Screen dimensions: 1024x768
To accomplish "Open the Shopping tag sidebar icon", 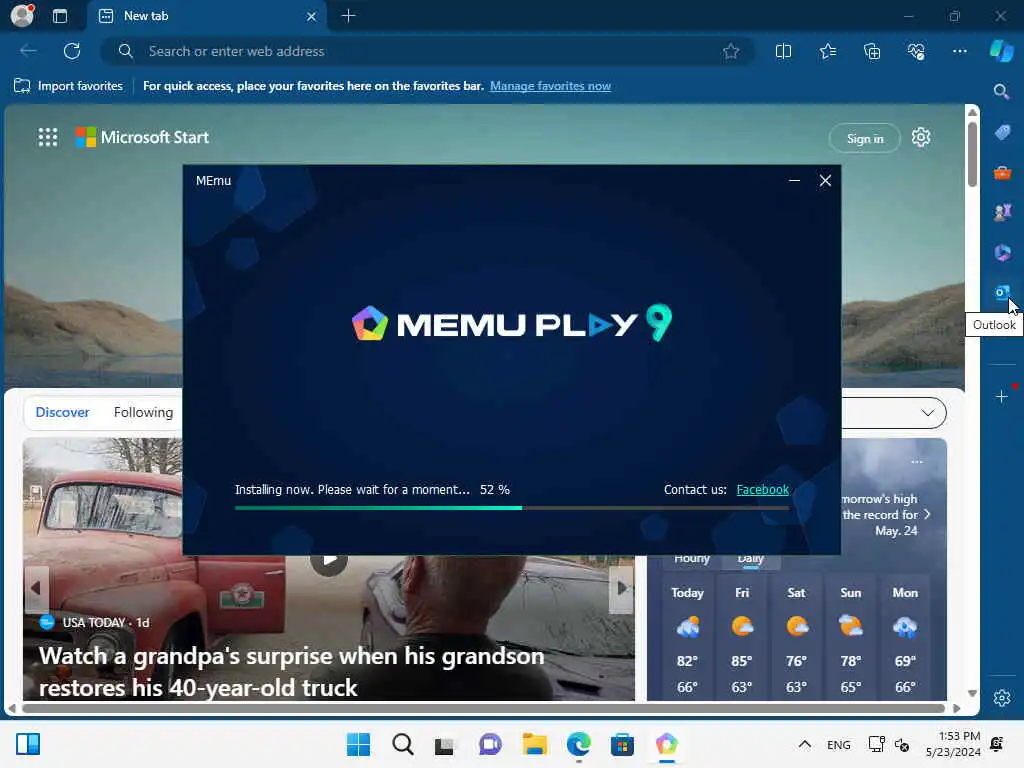I will coord(1002,133).
